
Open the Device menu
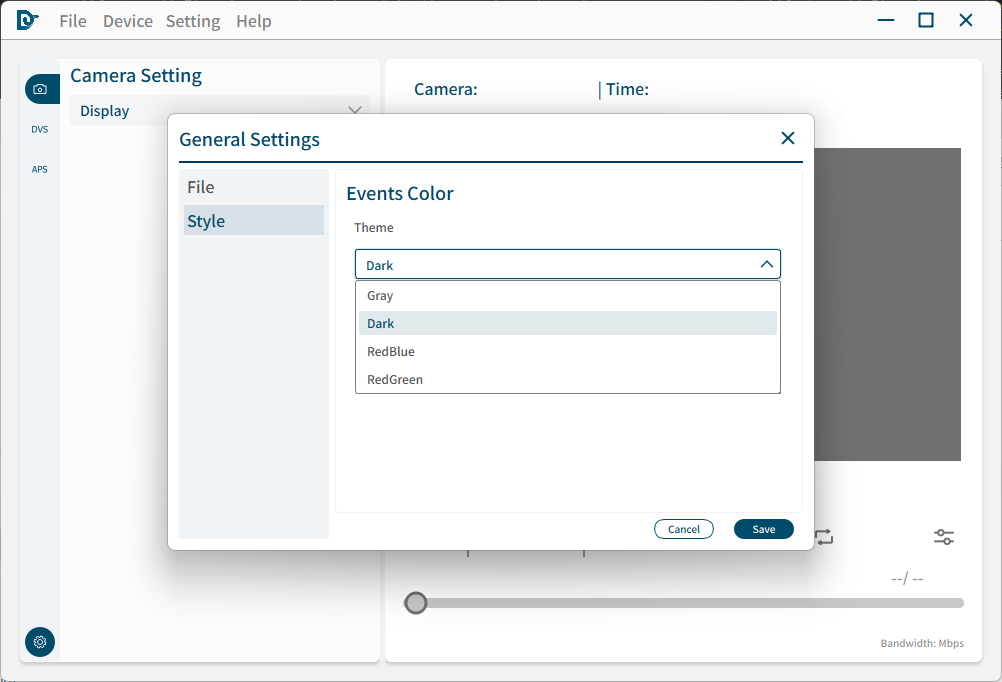(x=128, y=21)
